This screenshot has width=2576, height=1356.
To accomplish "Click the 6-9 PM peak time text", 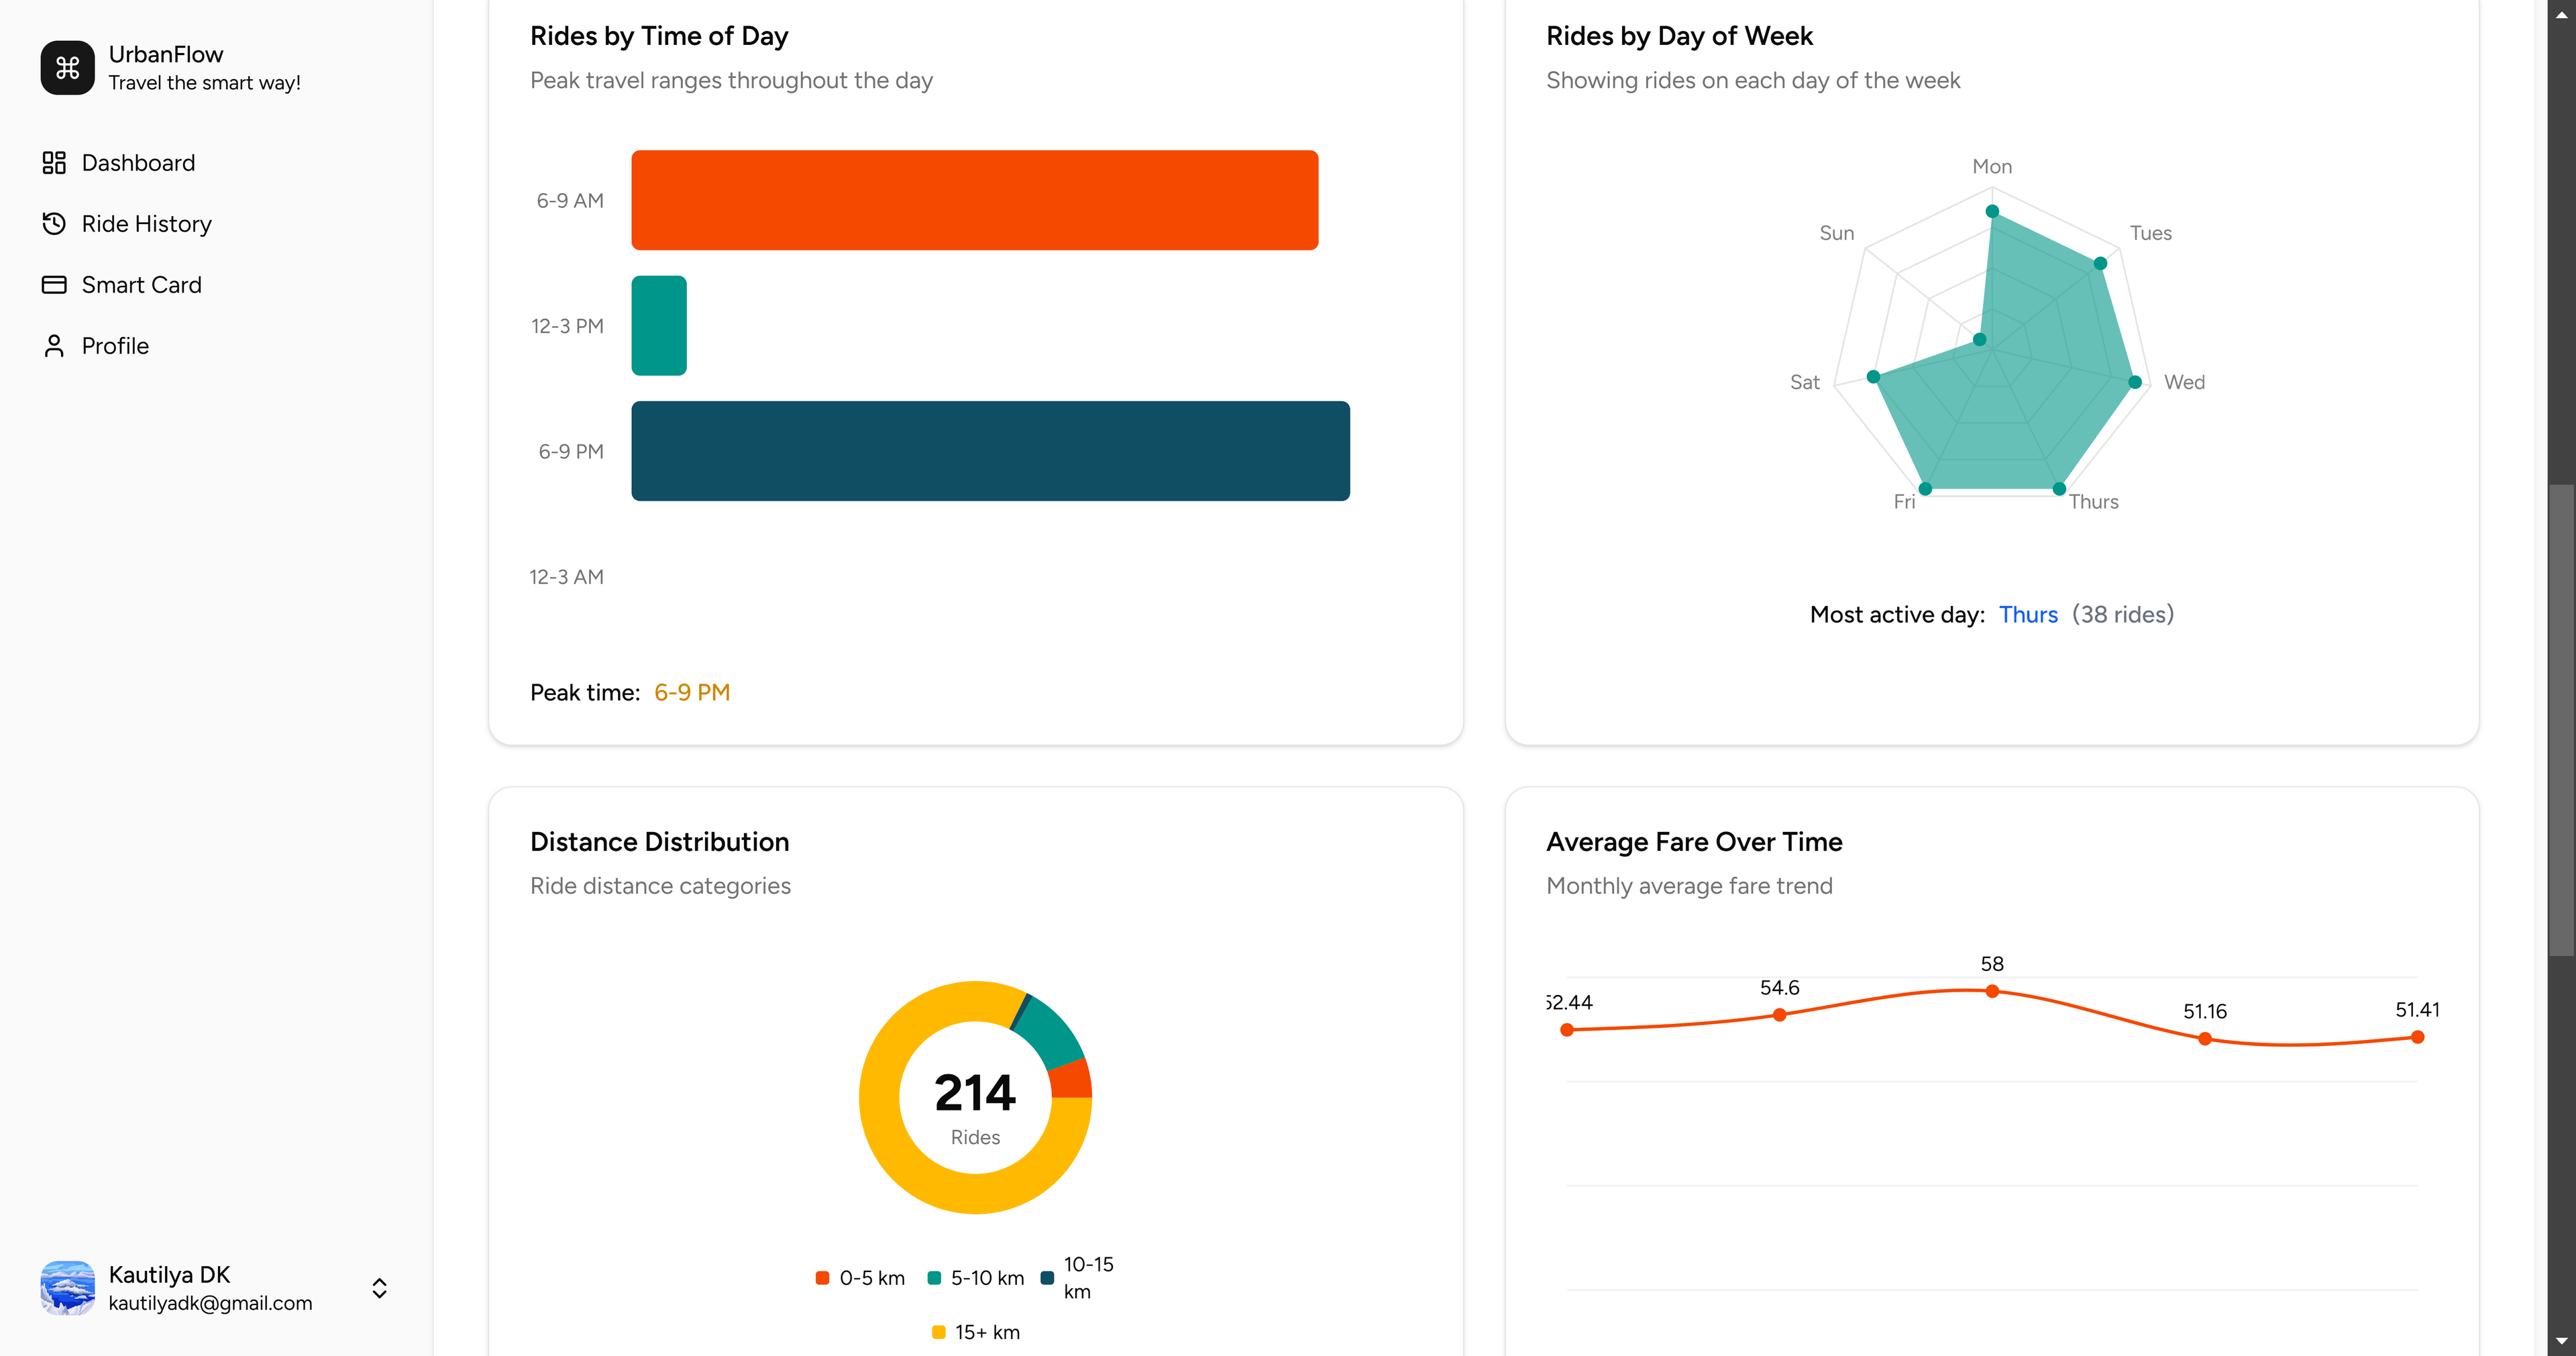I will (x=691, y=691).
